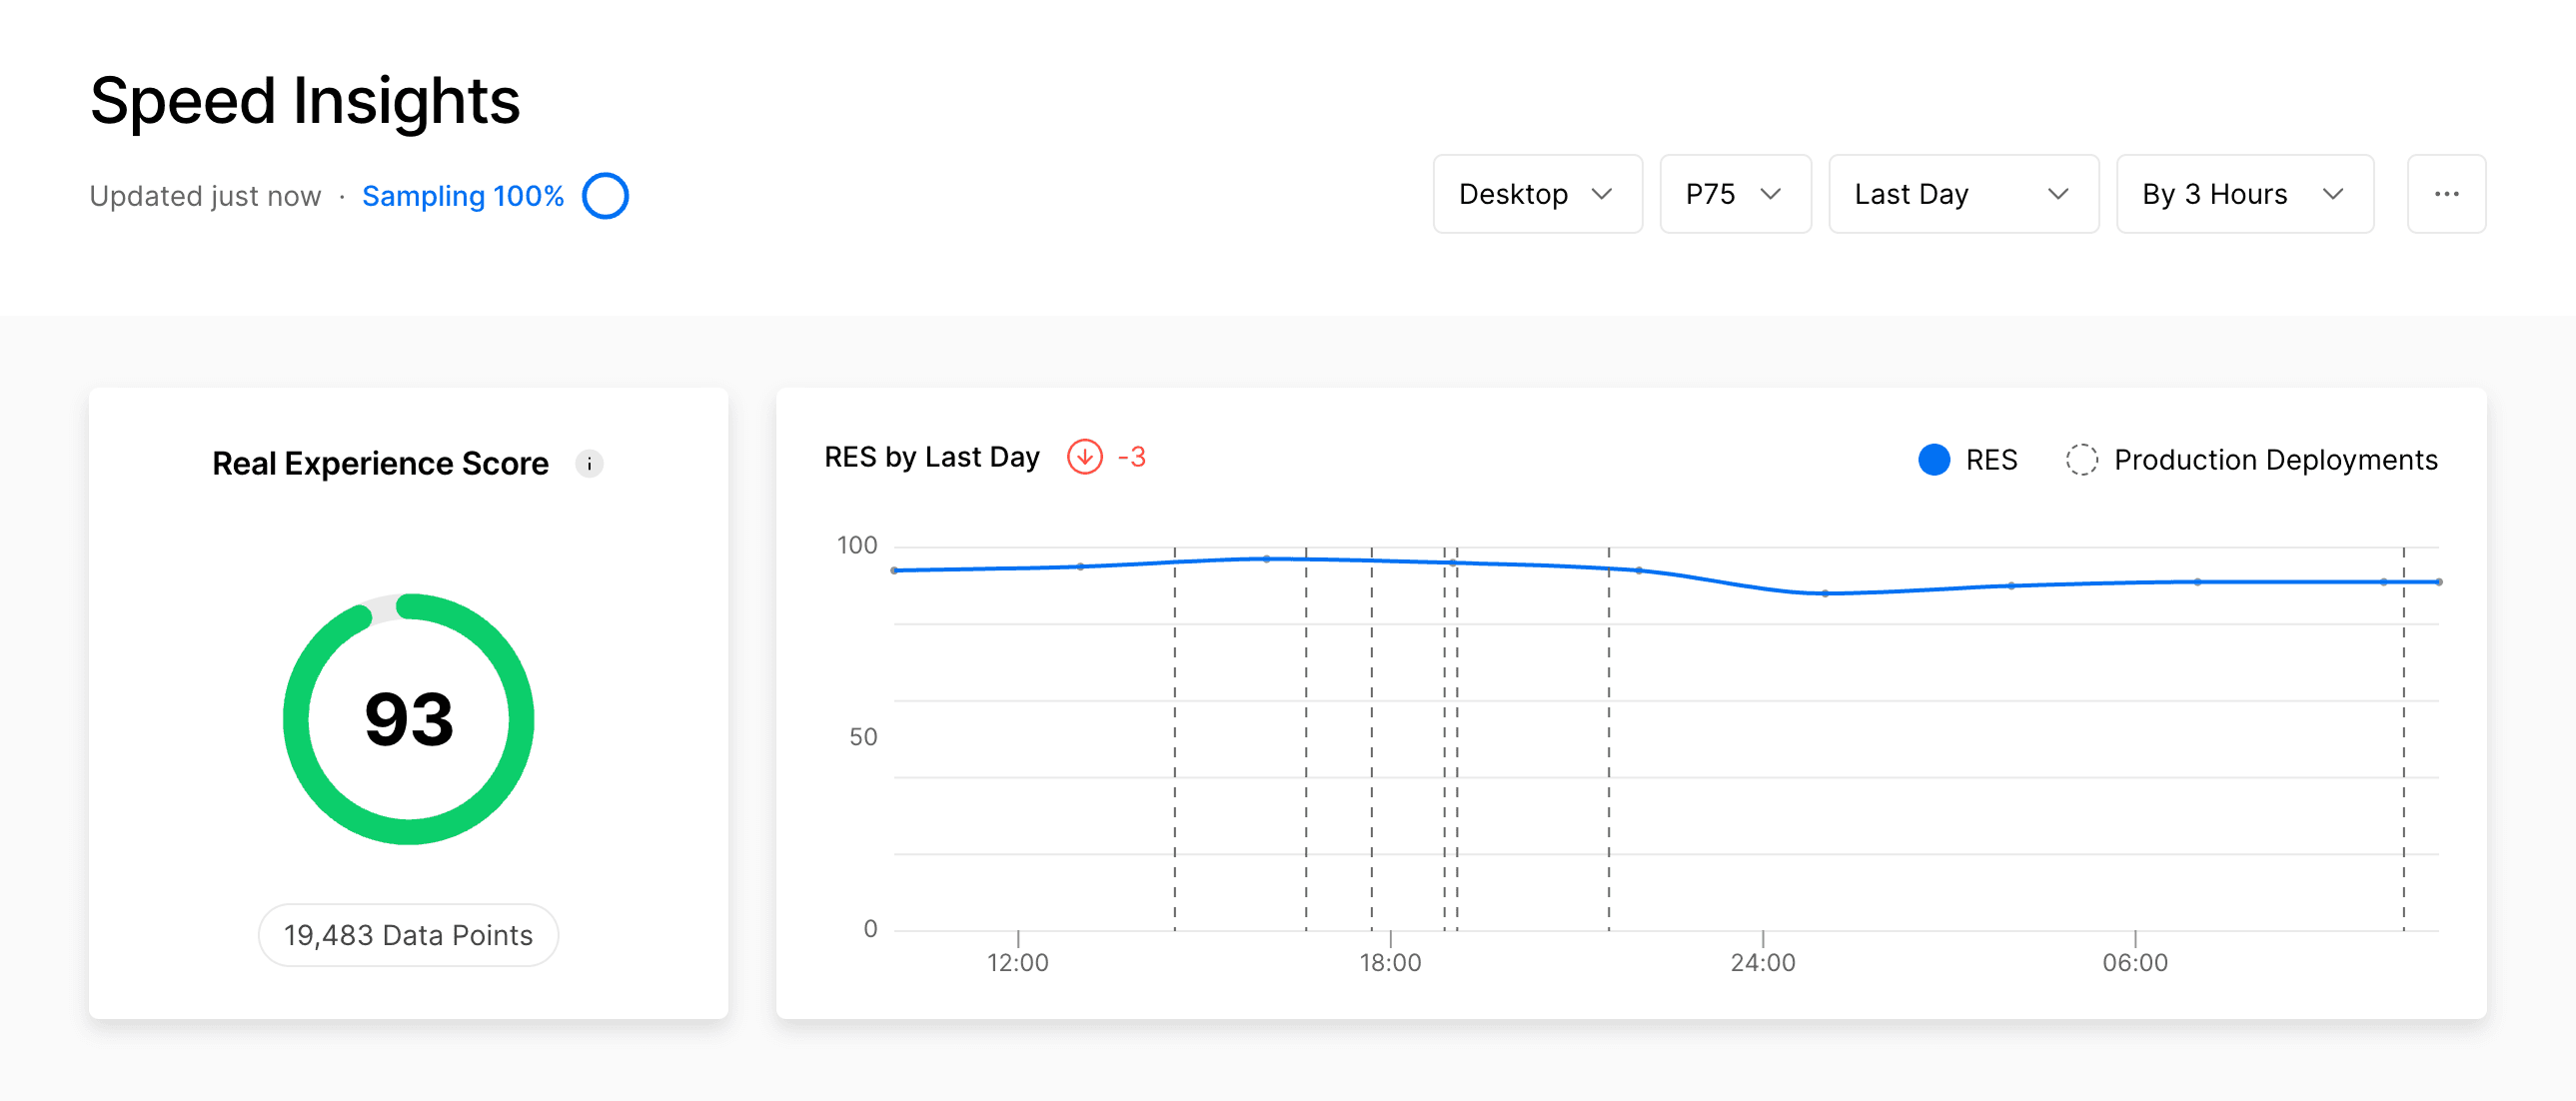This screenshot has width=2576, height=1101.
Task: Click the red decrease arrow beside -3
Action: [x=1086, y=457]
